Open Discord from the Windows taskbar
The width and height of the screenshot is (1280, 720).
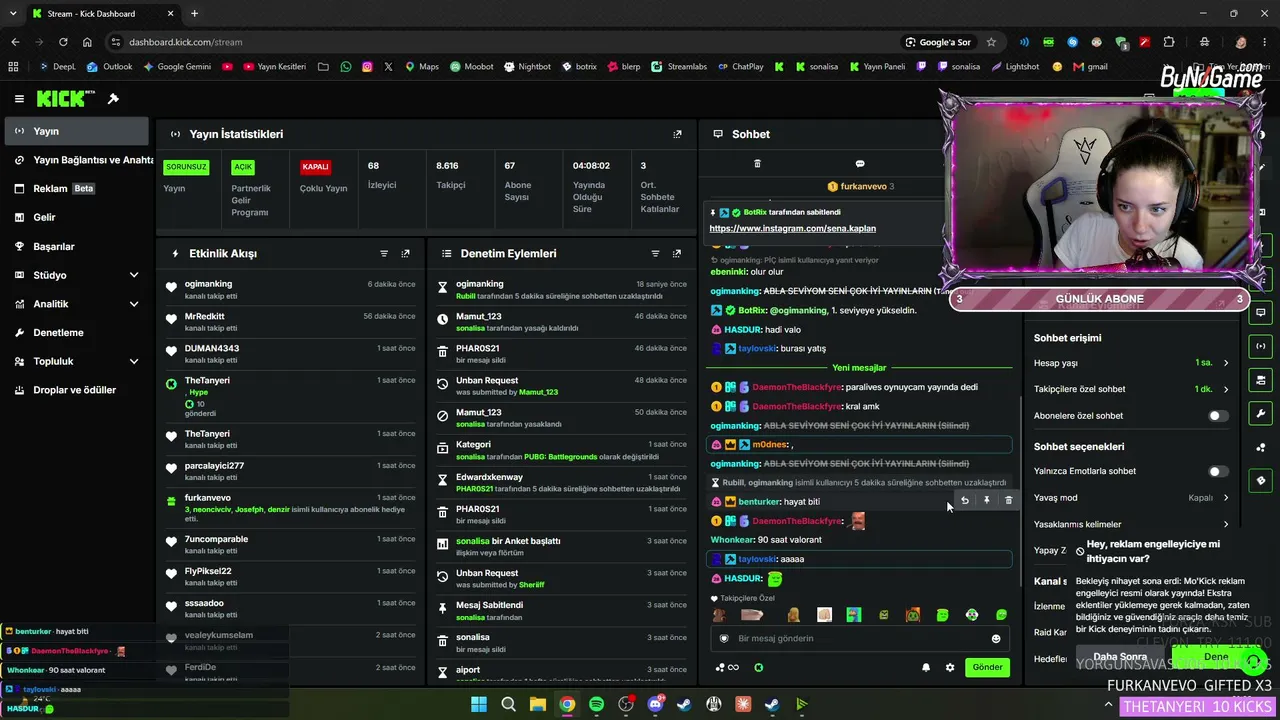[x=656, y=704]
